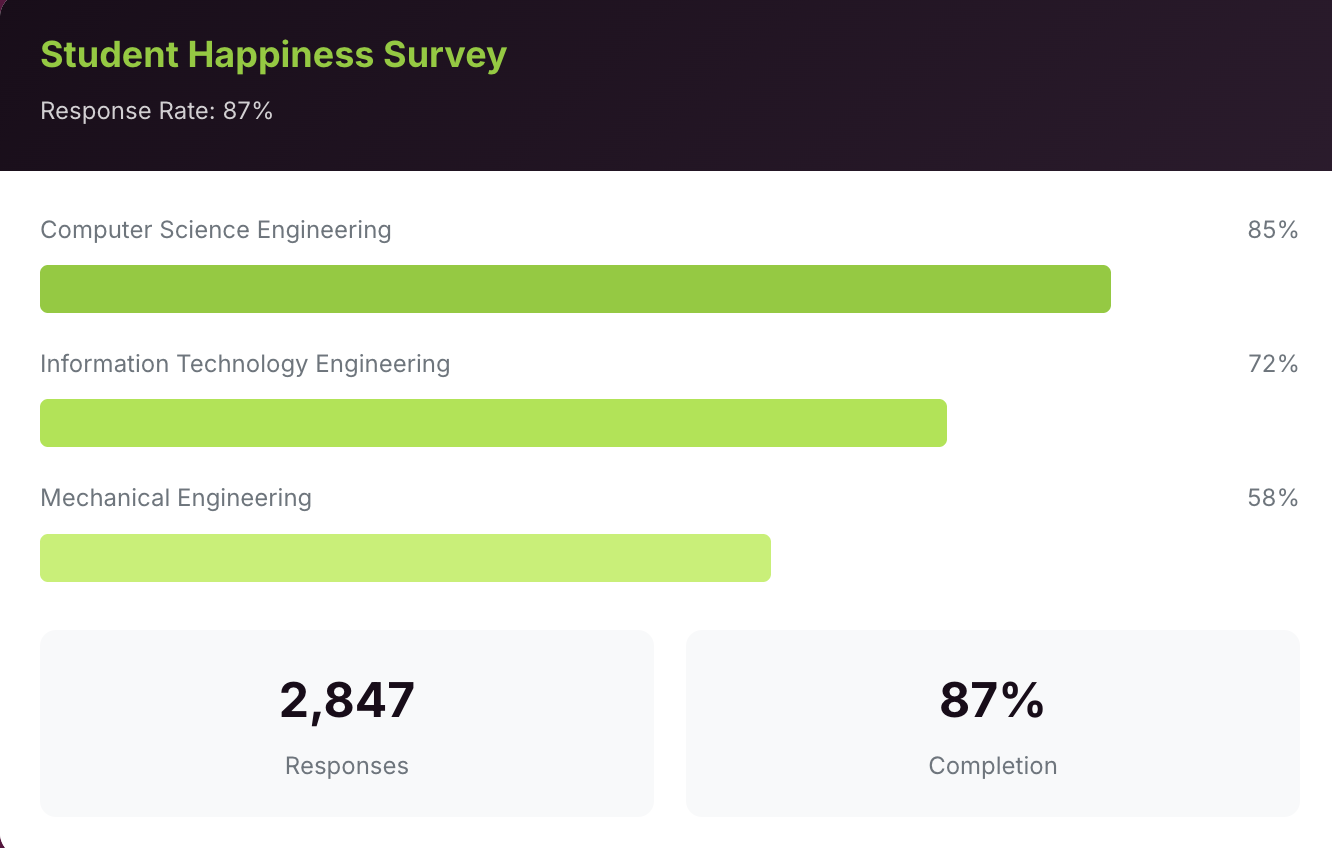Click the 2,847 statistic value
This screenshot has width=1332, height=848.
[x=347, y=700]
